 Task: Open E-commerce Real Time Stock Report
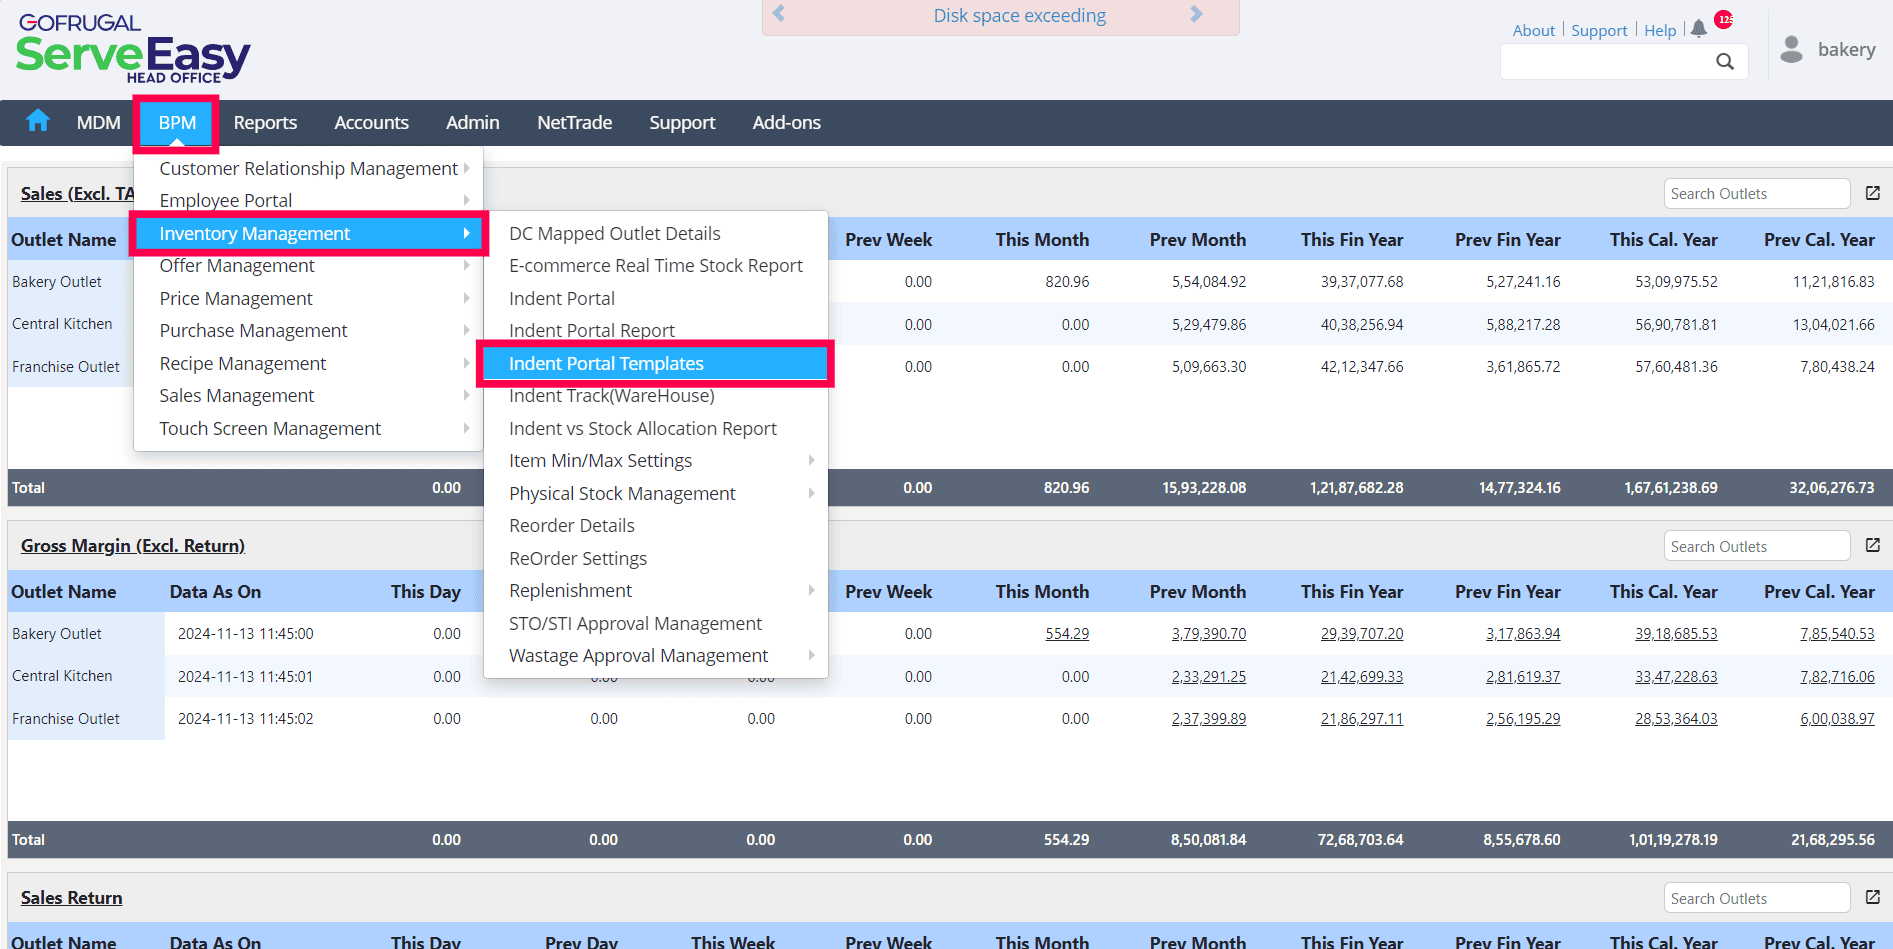[656, 265]
